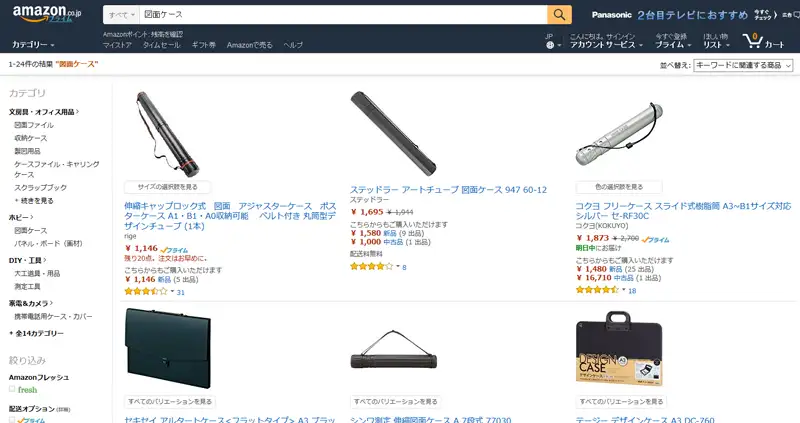Open ギフト券 in the top navigation
The width and height of the screenshot is (800, 423).
pos(204,45)
